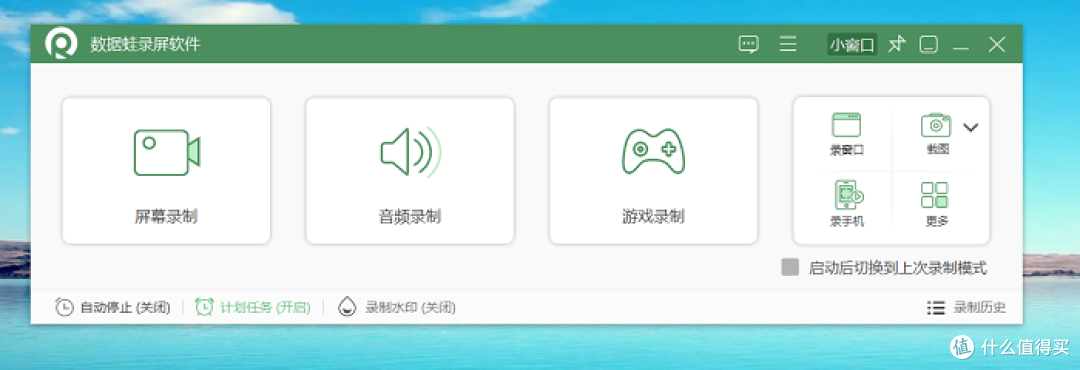Click the rounded-square icon left of minimize
The width and height of the screenshot is (1080, 370).
pos(929,45)
